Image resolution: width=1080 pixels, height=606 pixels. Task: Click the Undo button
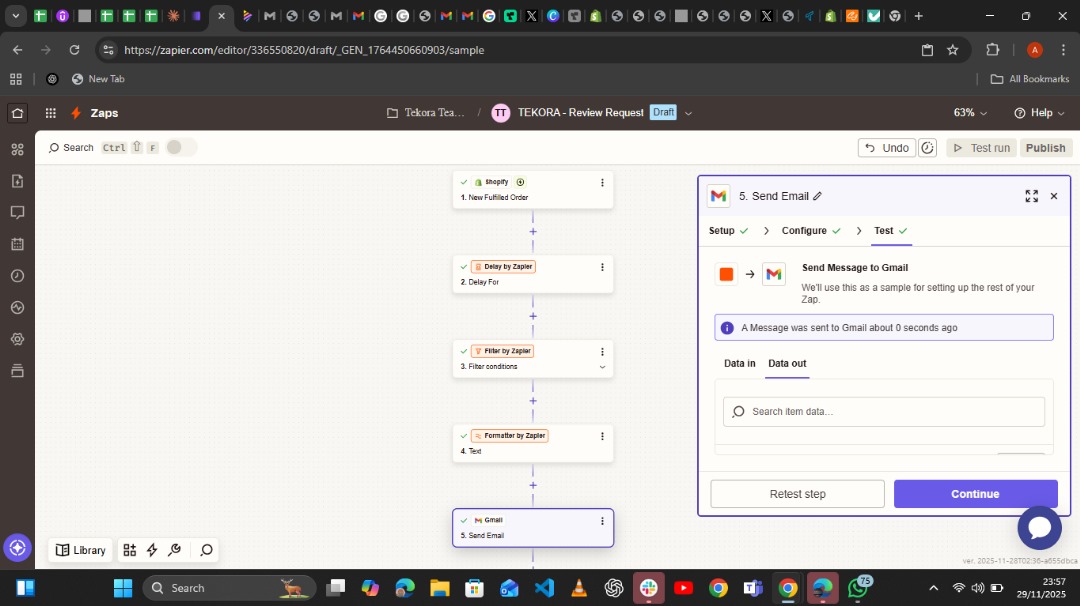pyautogui.click(x=887, y=147)
